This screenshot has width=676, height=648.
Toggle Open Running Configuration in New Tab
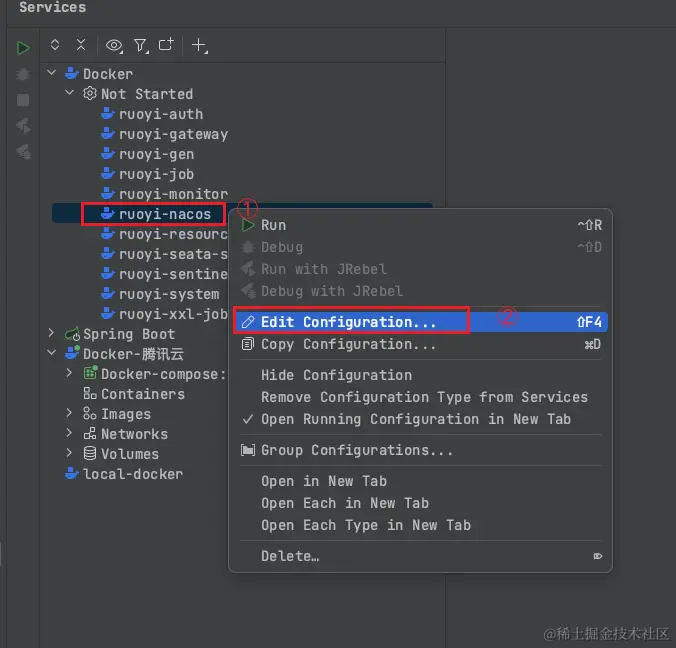point(415,419)
